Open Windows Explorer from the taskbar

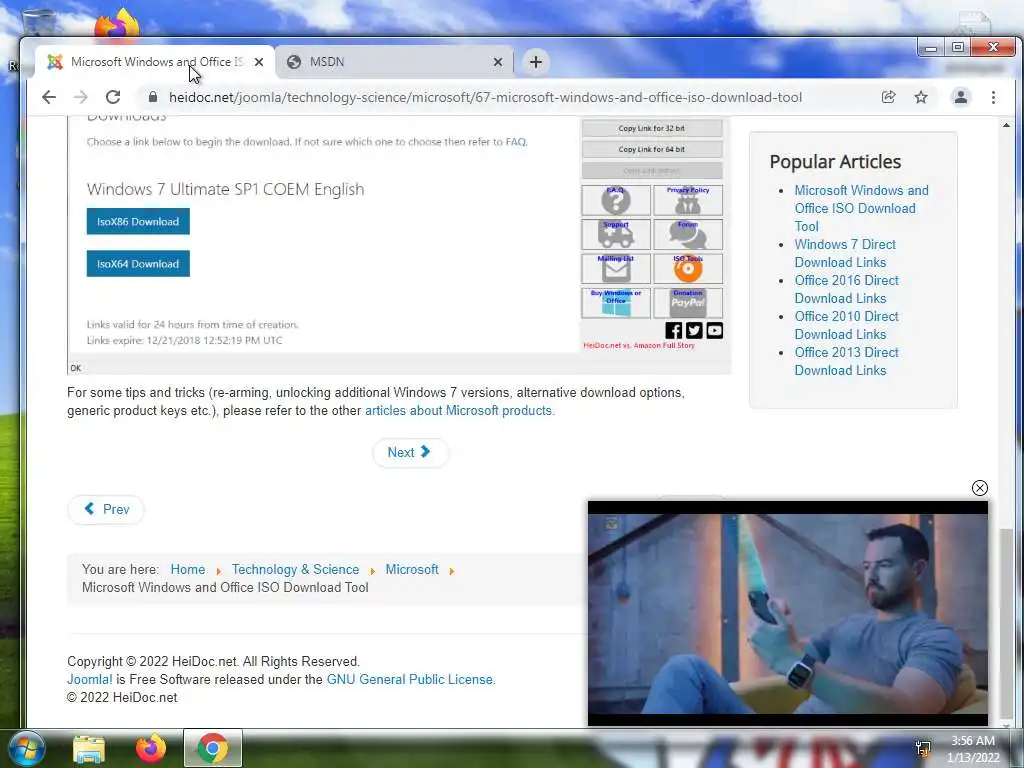pos(89,749)
